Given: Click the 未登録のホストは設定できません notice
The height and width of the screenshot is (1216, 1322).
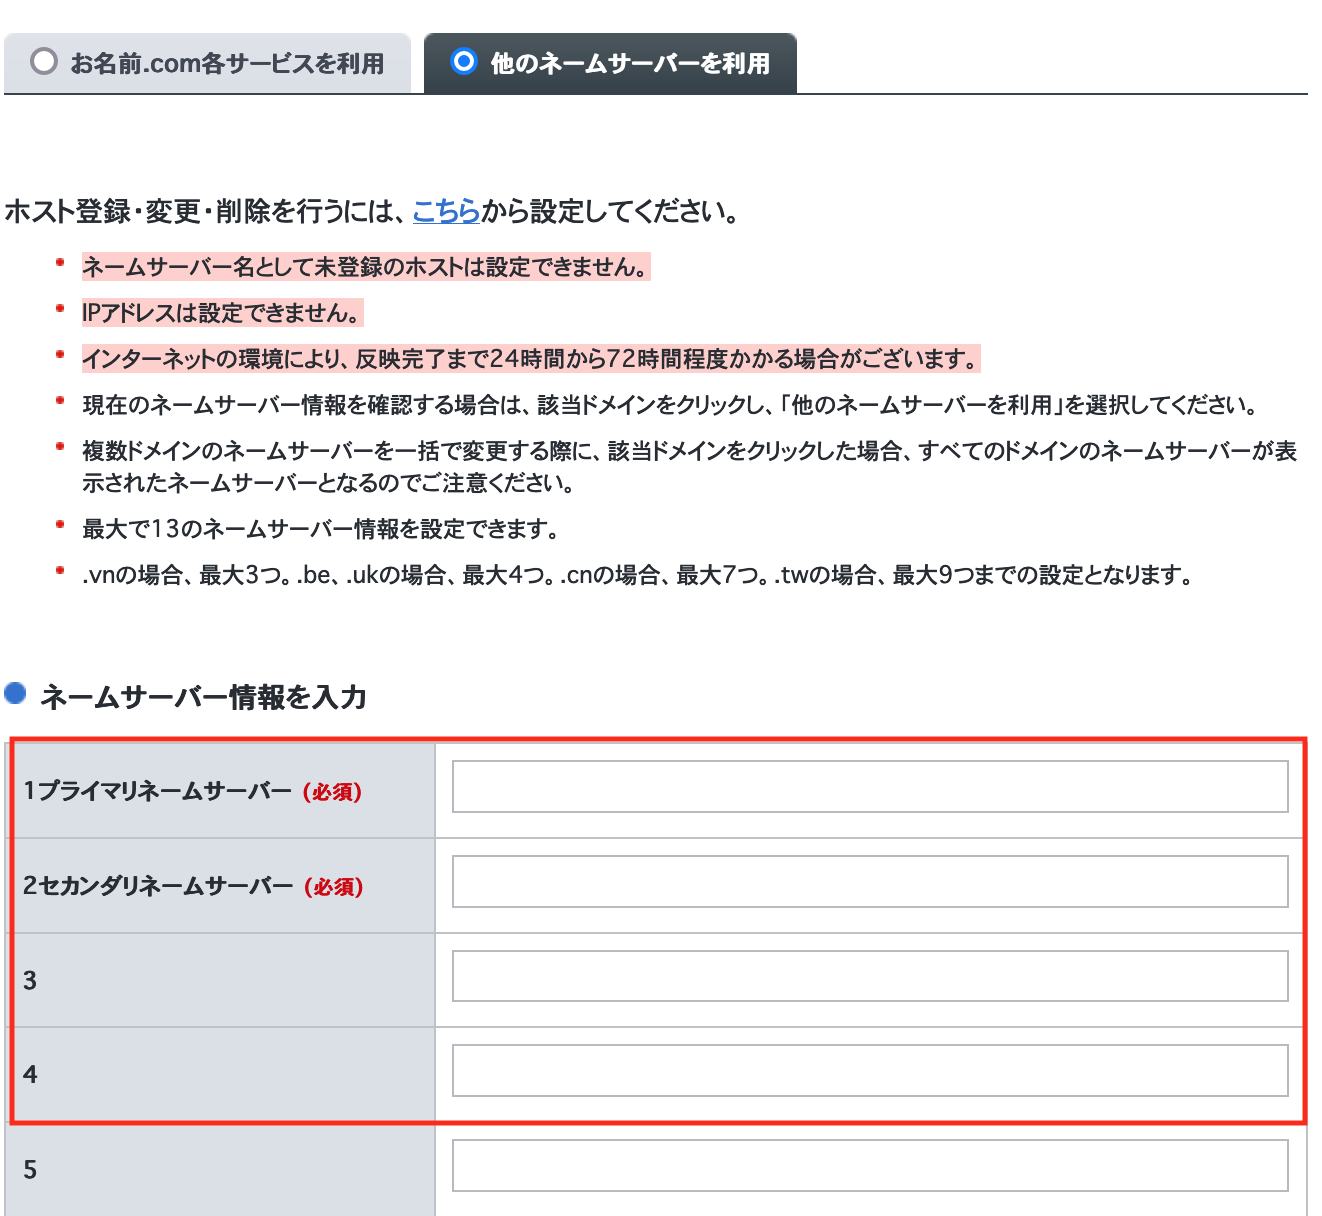Looking at the screenshot, I should tap(366, 267).
